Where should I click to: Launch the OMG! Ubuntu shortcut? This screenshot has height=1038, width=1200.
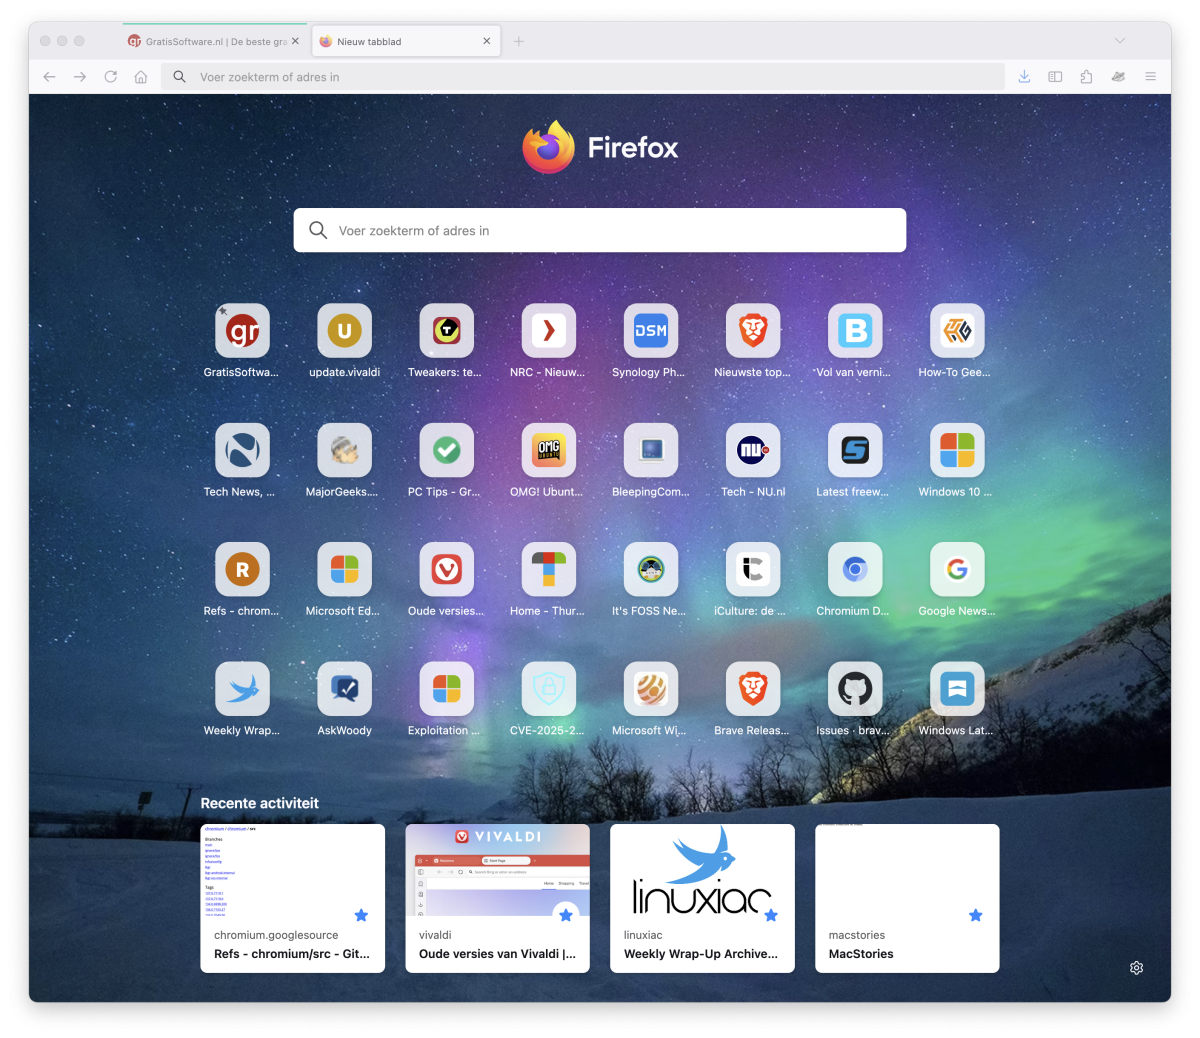coord(548,450)
